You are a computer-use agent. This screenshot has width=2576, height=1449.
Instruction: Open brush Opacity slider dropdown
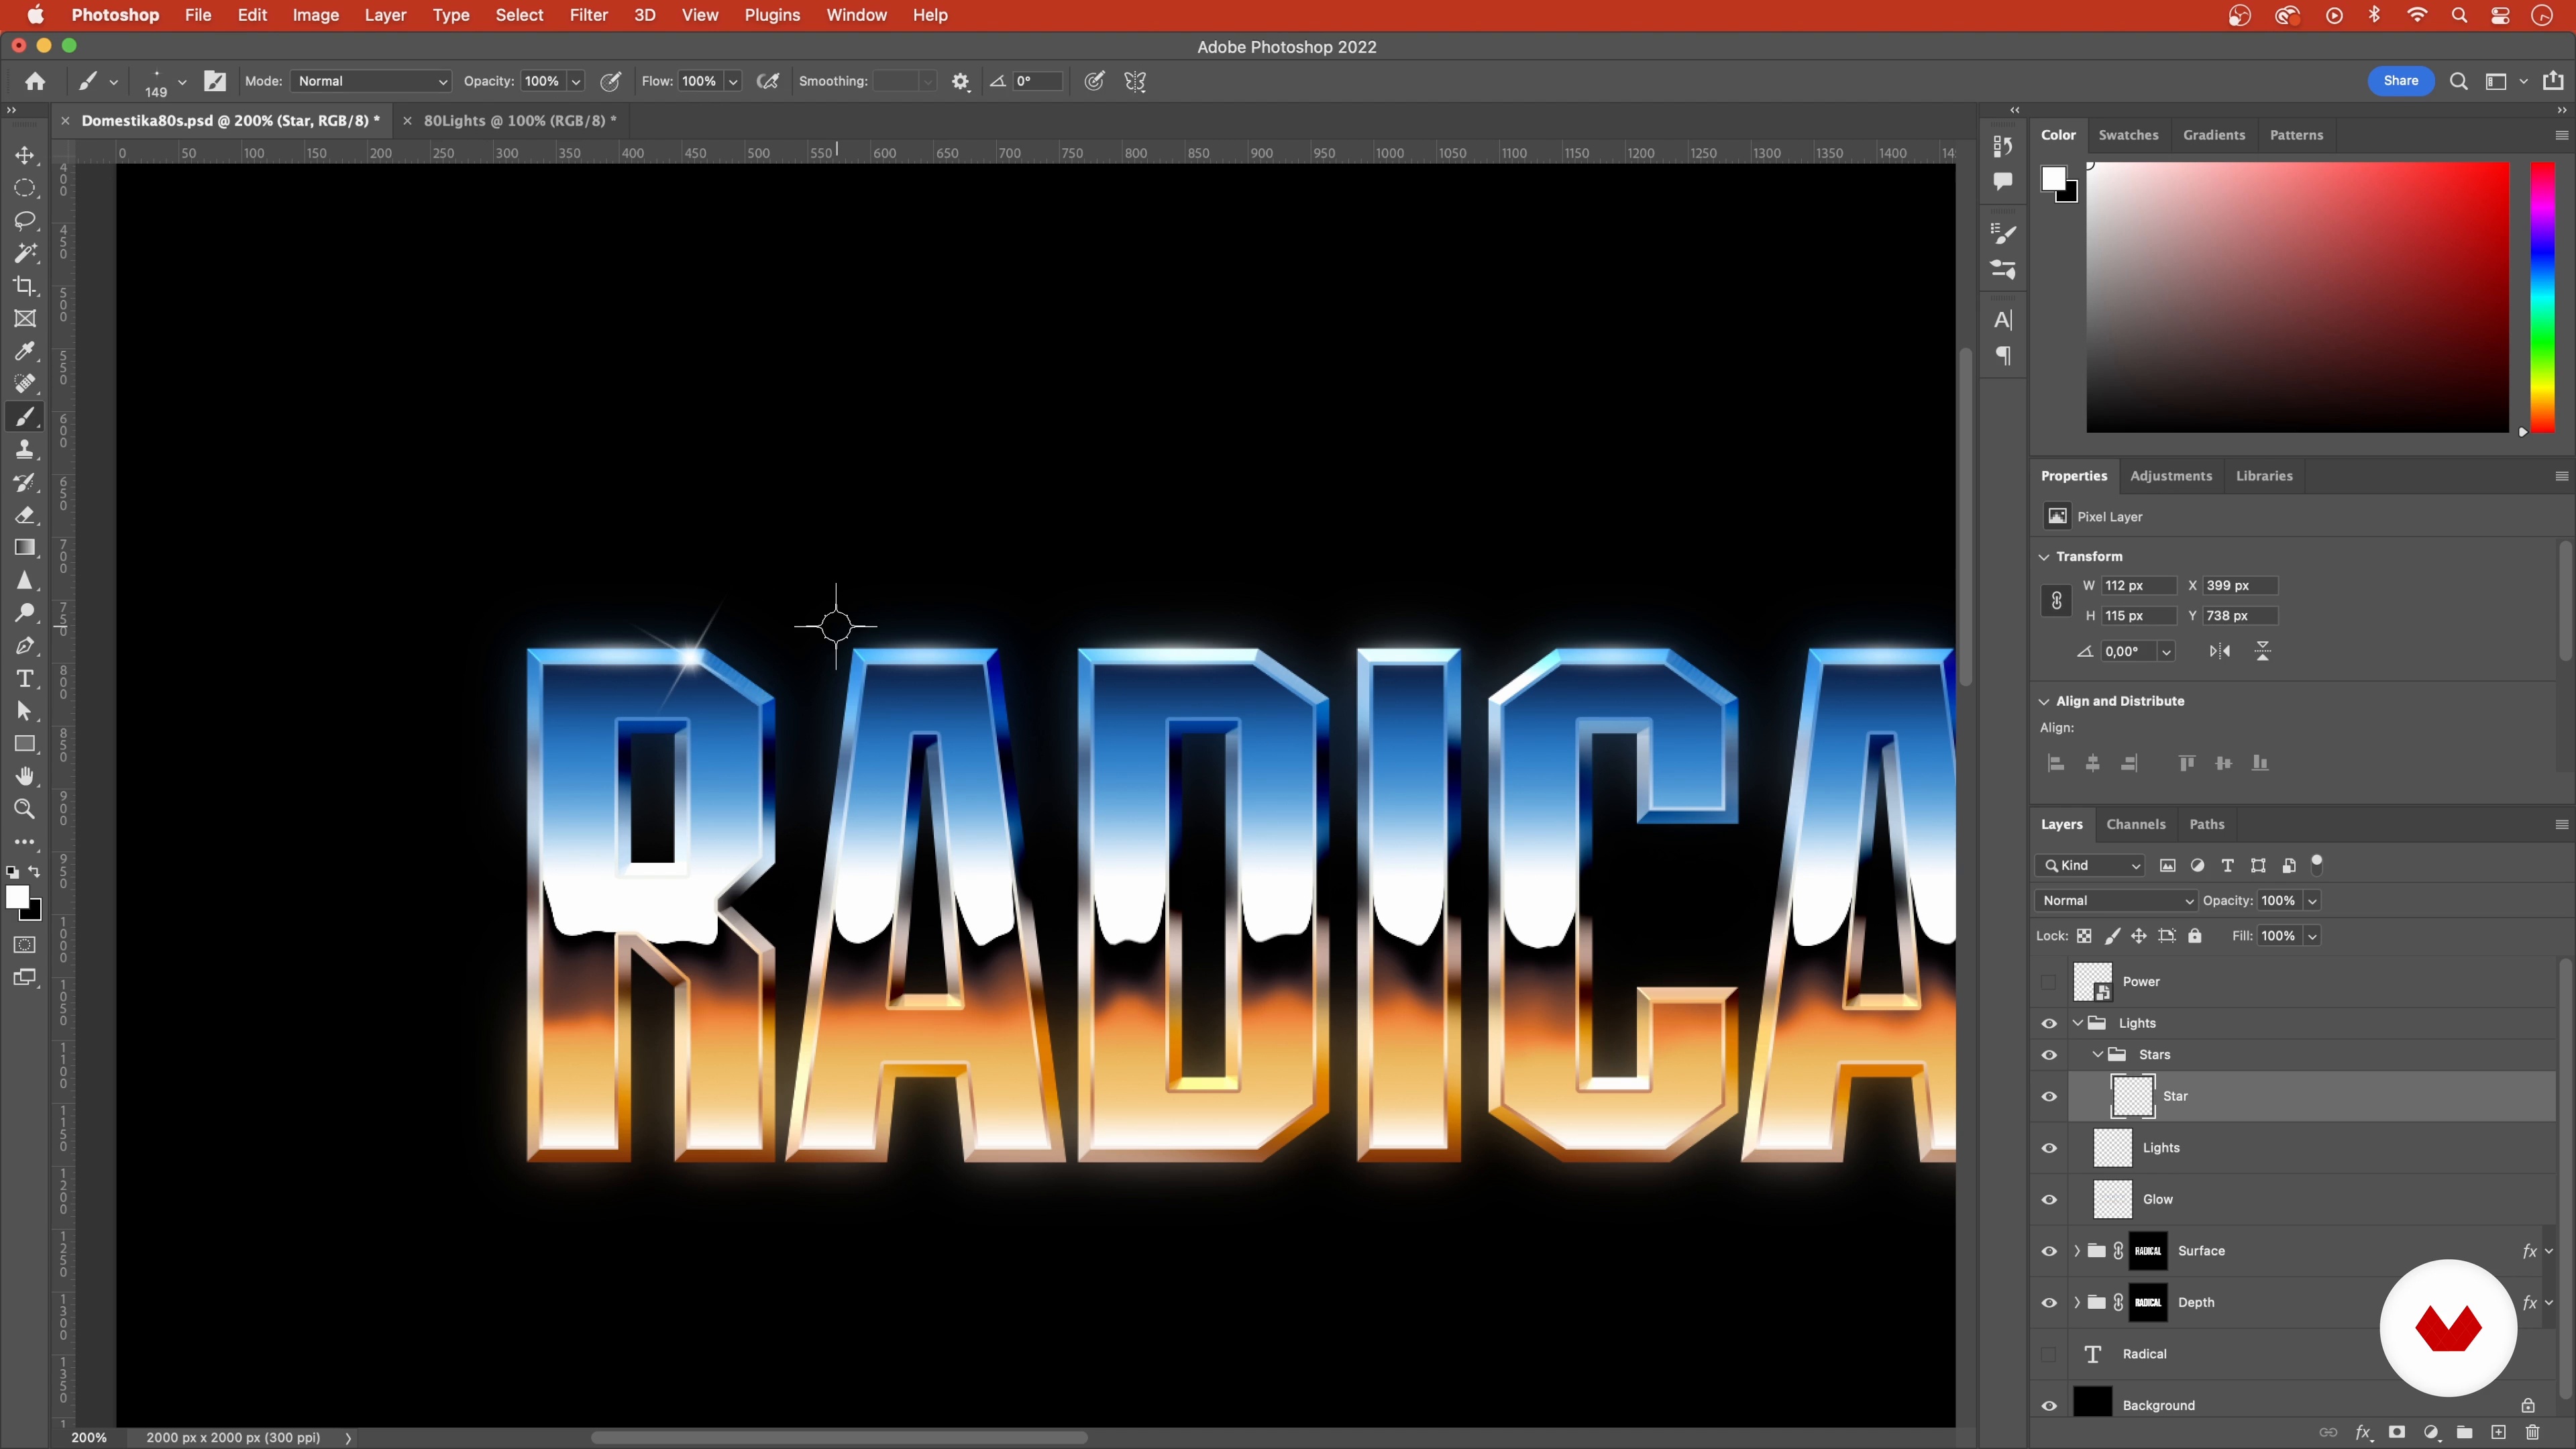[x=576, y=82]
